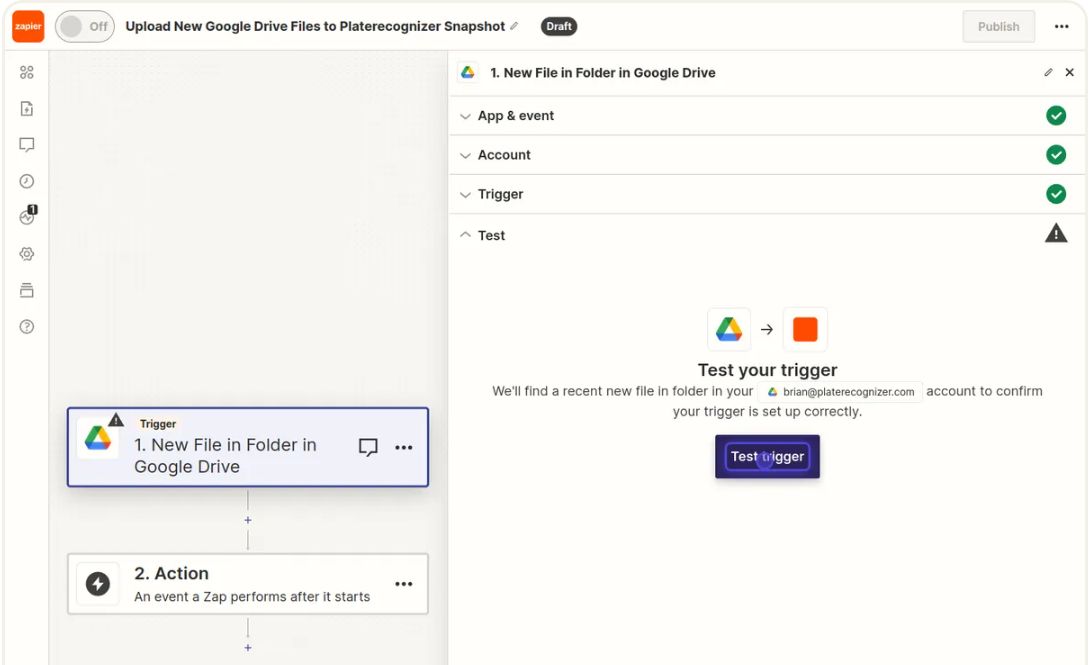The image size is (1089, 665).
Task: Expand the Account section
Action: [x=504, y=155]
